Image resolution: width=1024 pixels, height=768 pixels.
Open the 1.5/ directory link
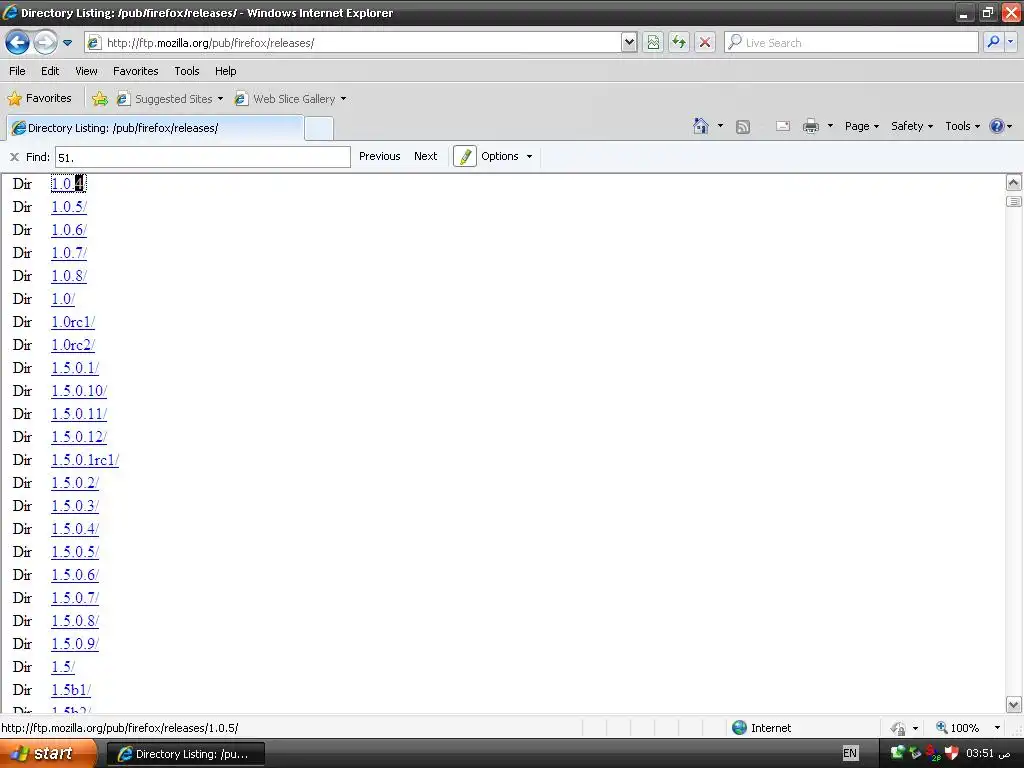click(63, 667)
